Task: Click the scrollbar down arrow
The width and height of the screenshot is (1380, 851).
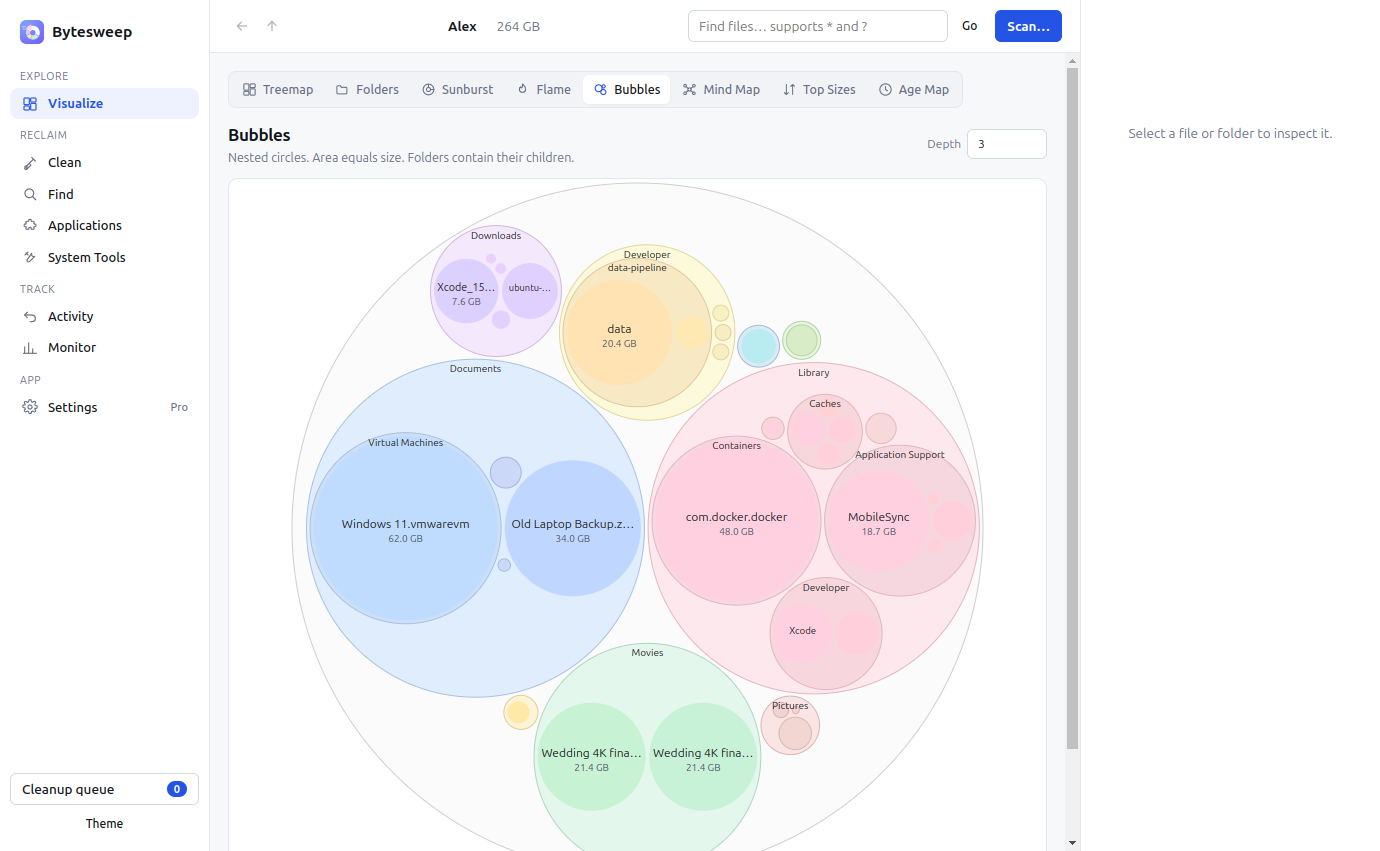Action: coord(1073,842)
